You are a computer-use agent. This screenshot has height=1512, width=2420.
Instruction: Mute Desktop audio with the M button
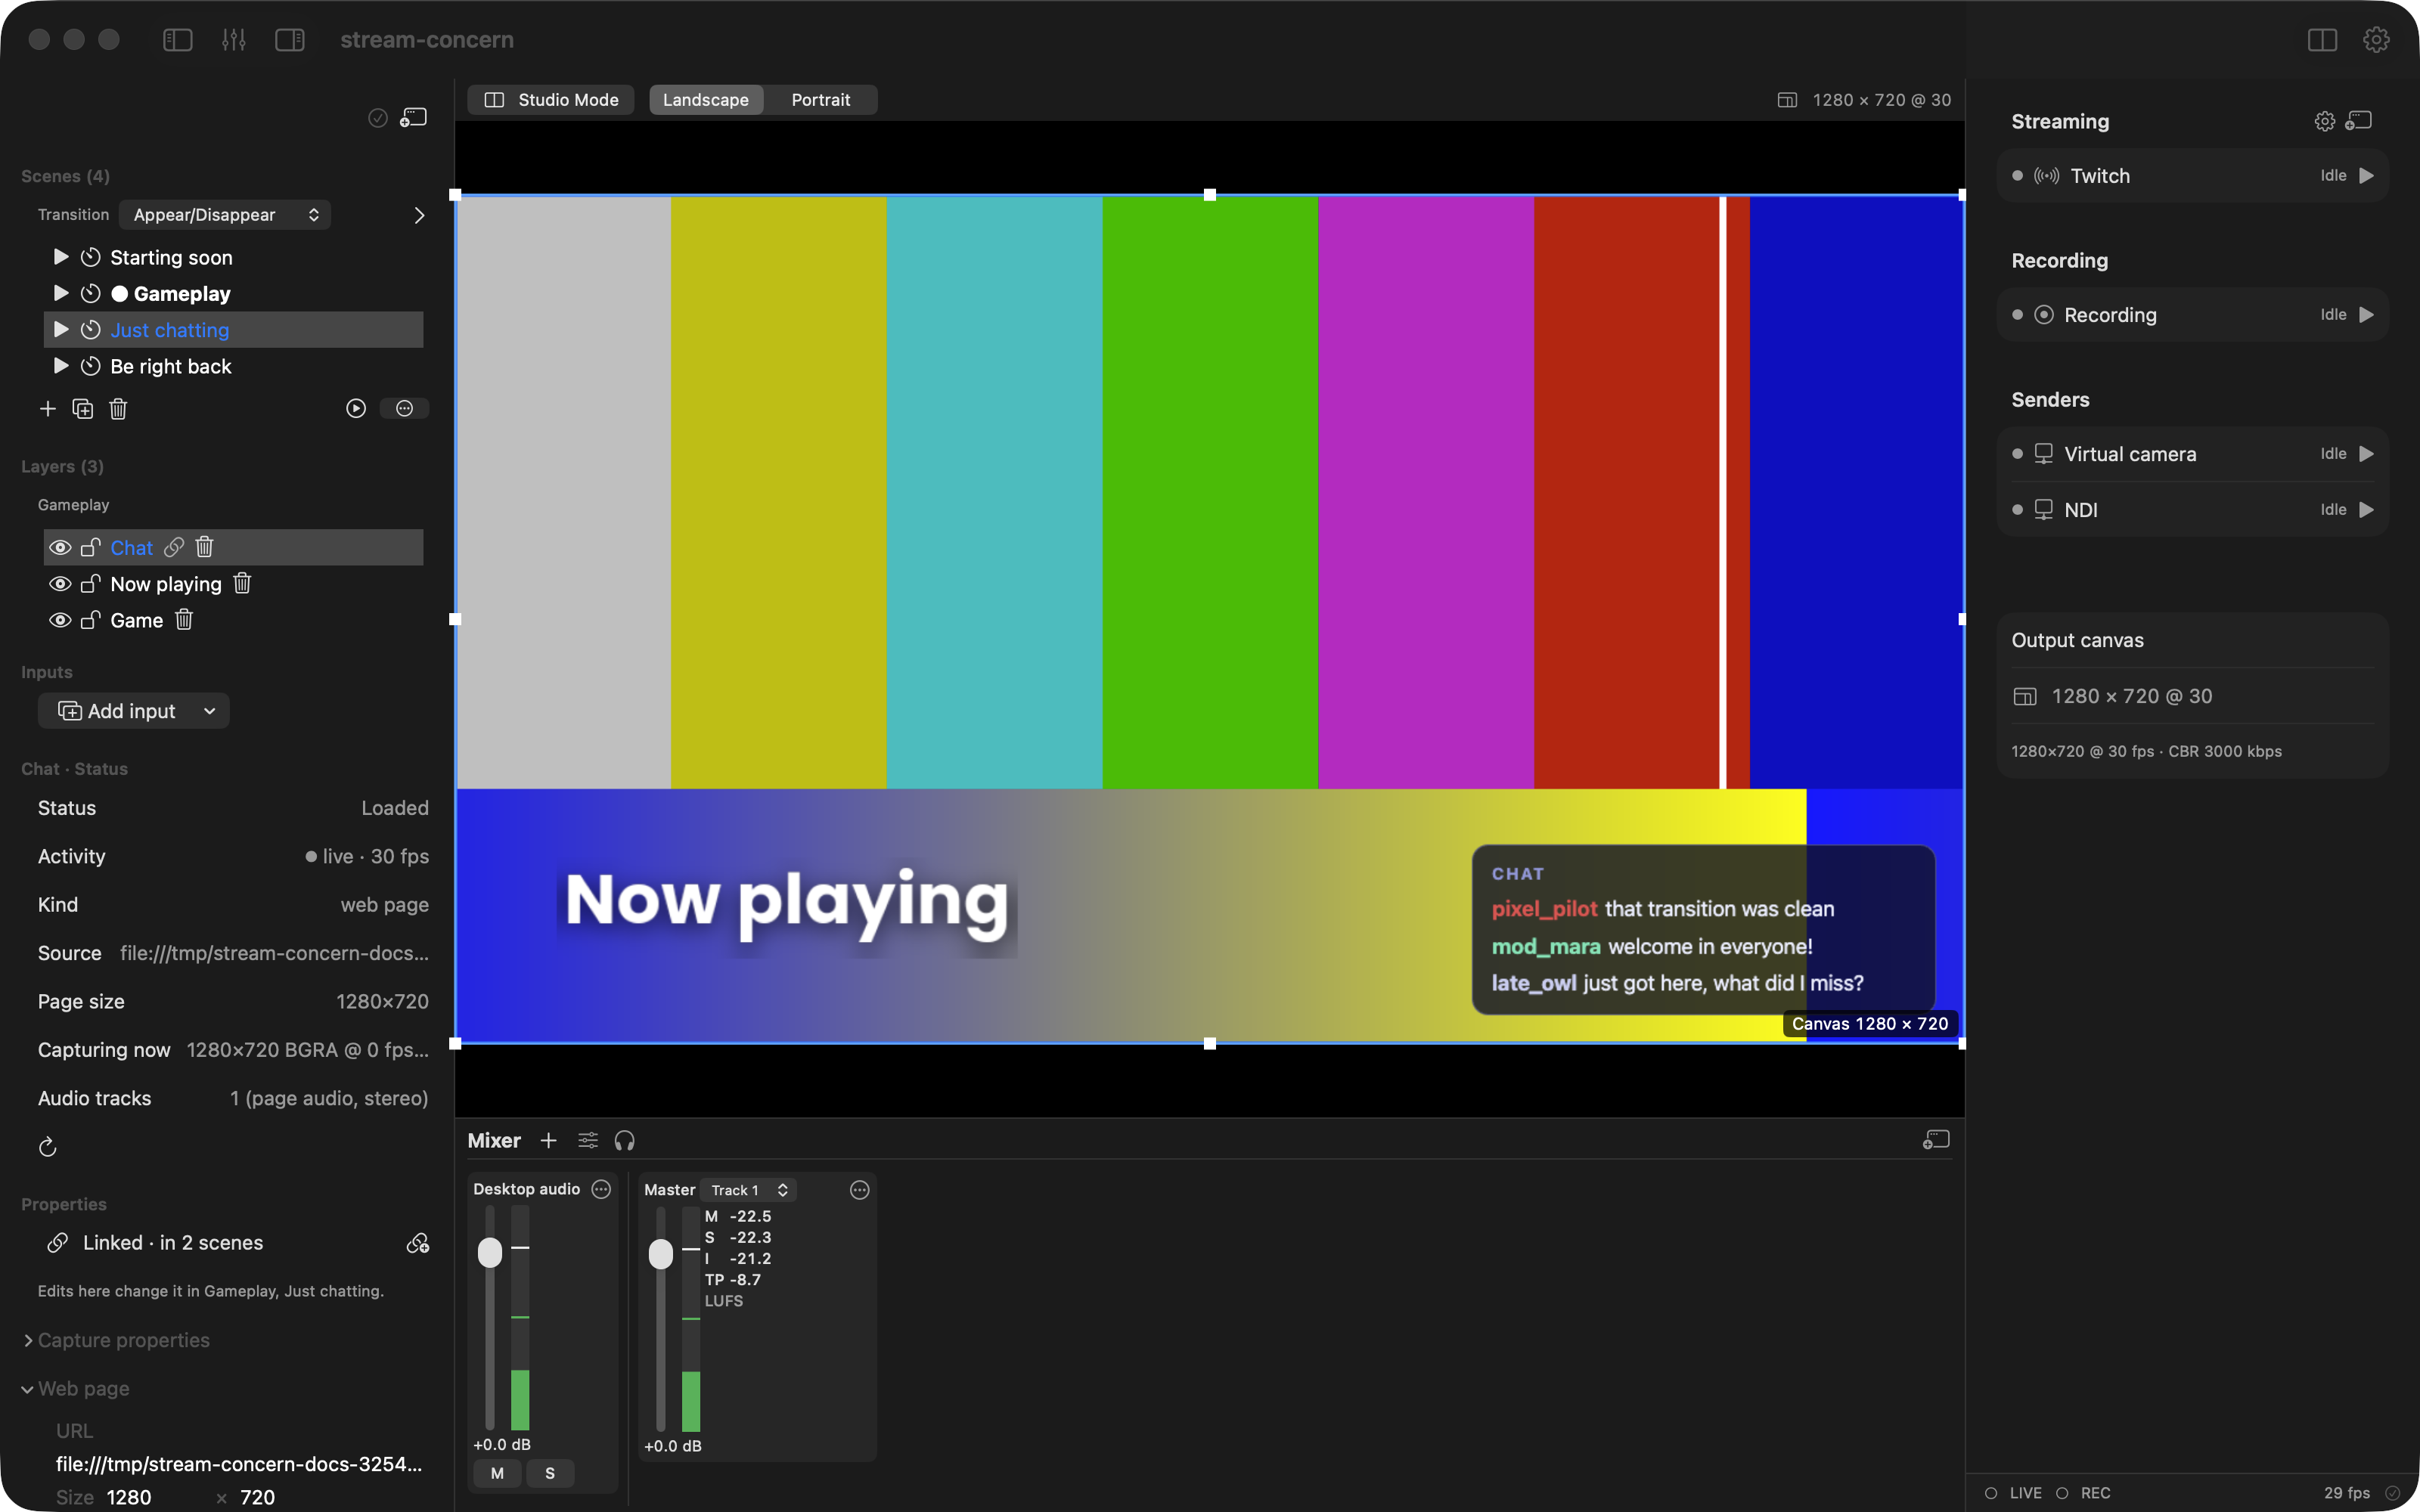click(497, 1473)
